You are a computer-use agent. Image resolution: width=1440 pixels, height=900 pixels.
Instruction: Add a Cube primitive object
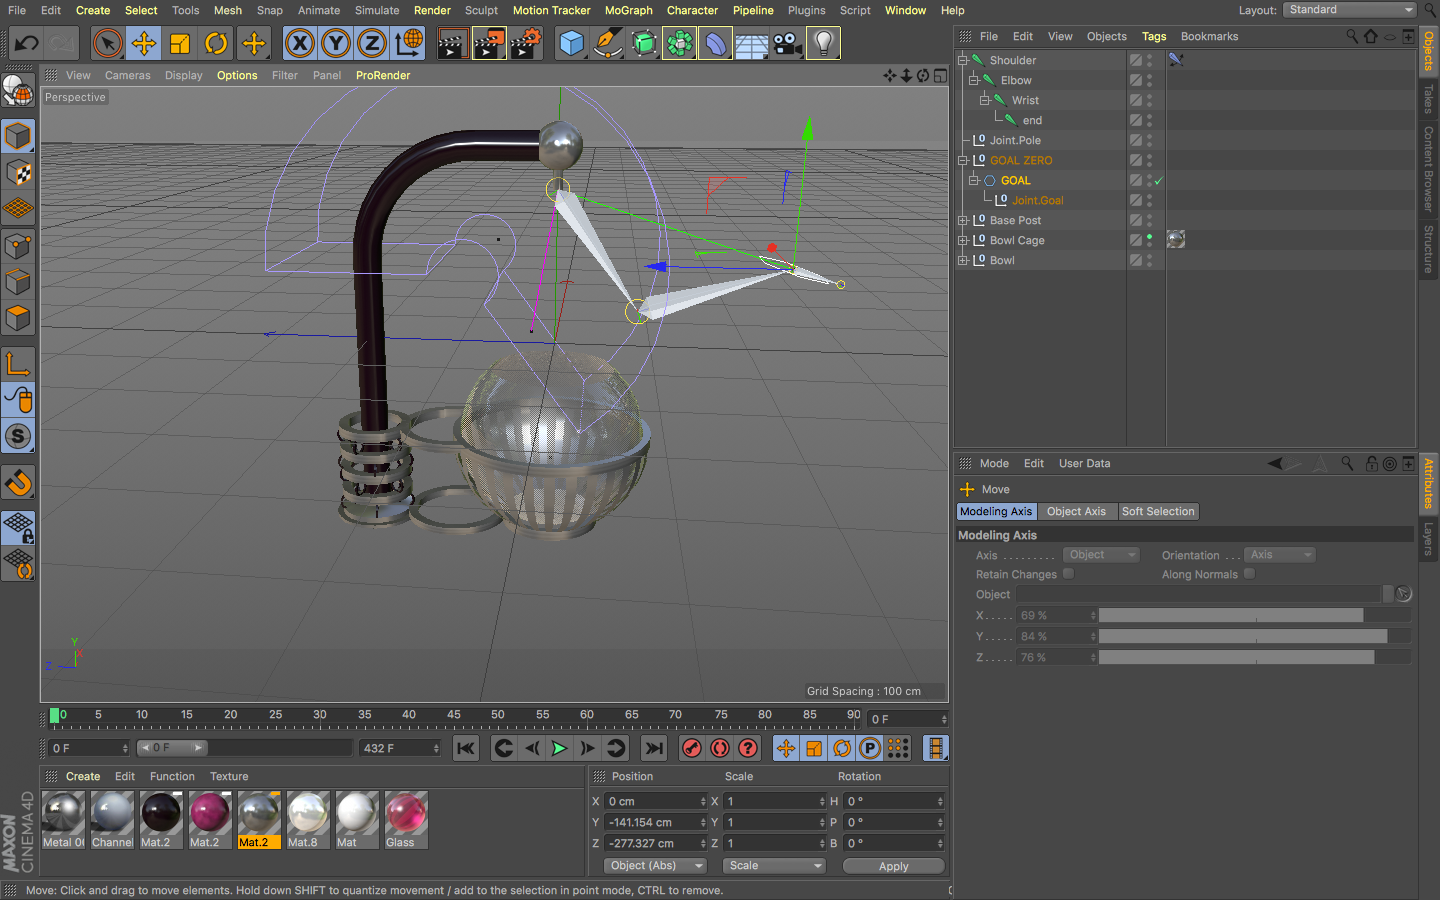pyautogui.click(x=571, y=43)
